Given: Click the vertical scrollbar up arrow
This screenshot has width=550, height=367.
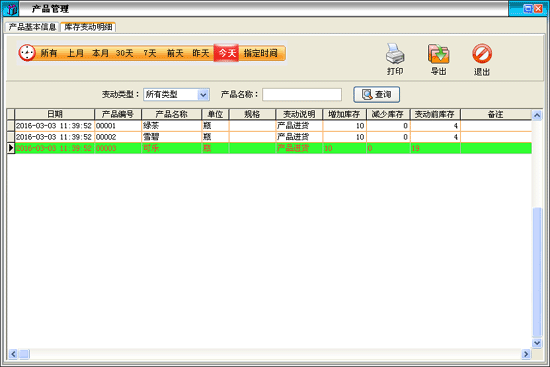Looking at the screenshot, I should tap(537, 115).
